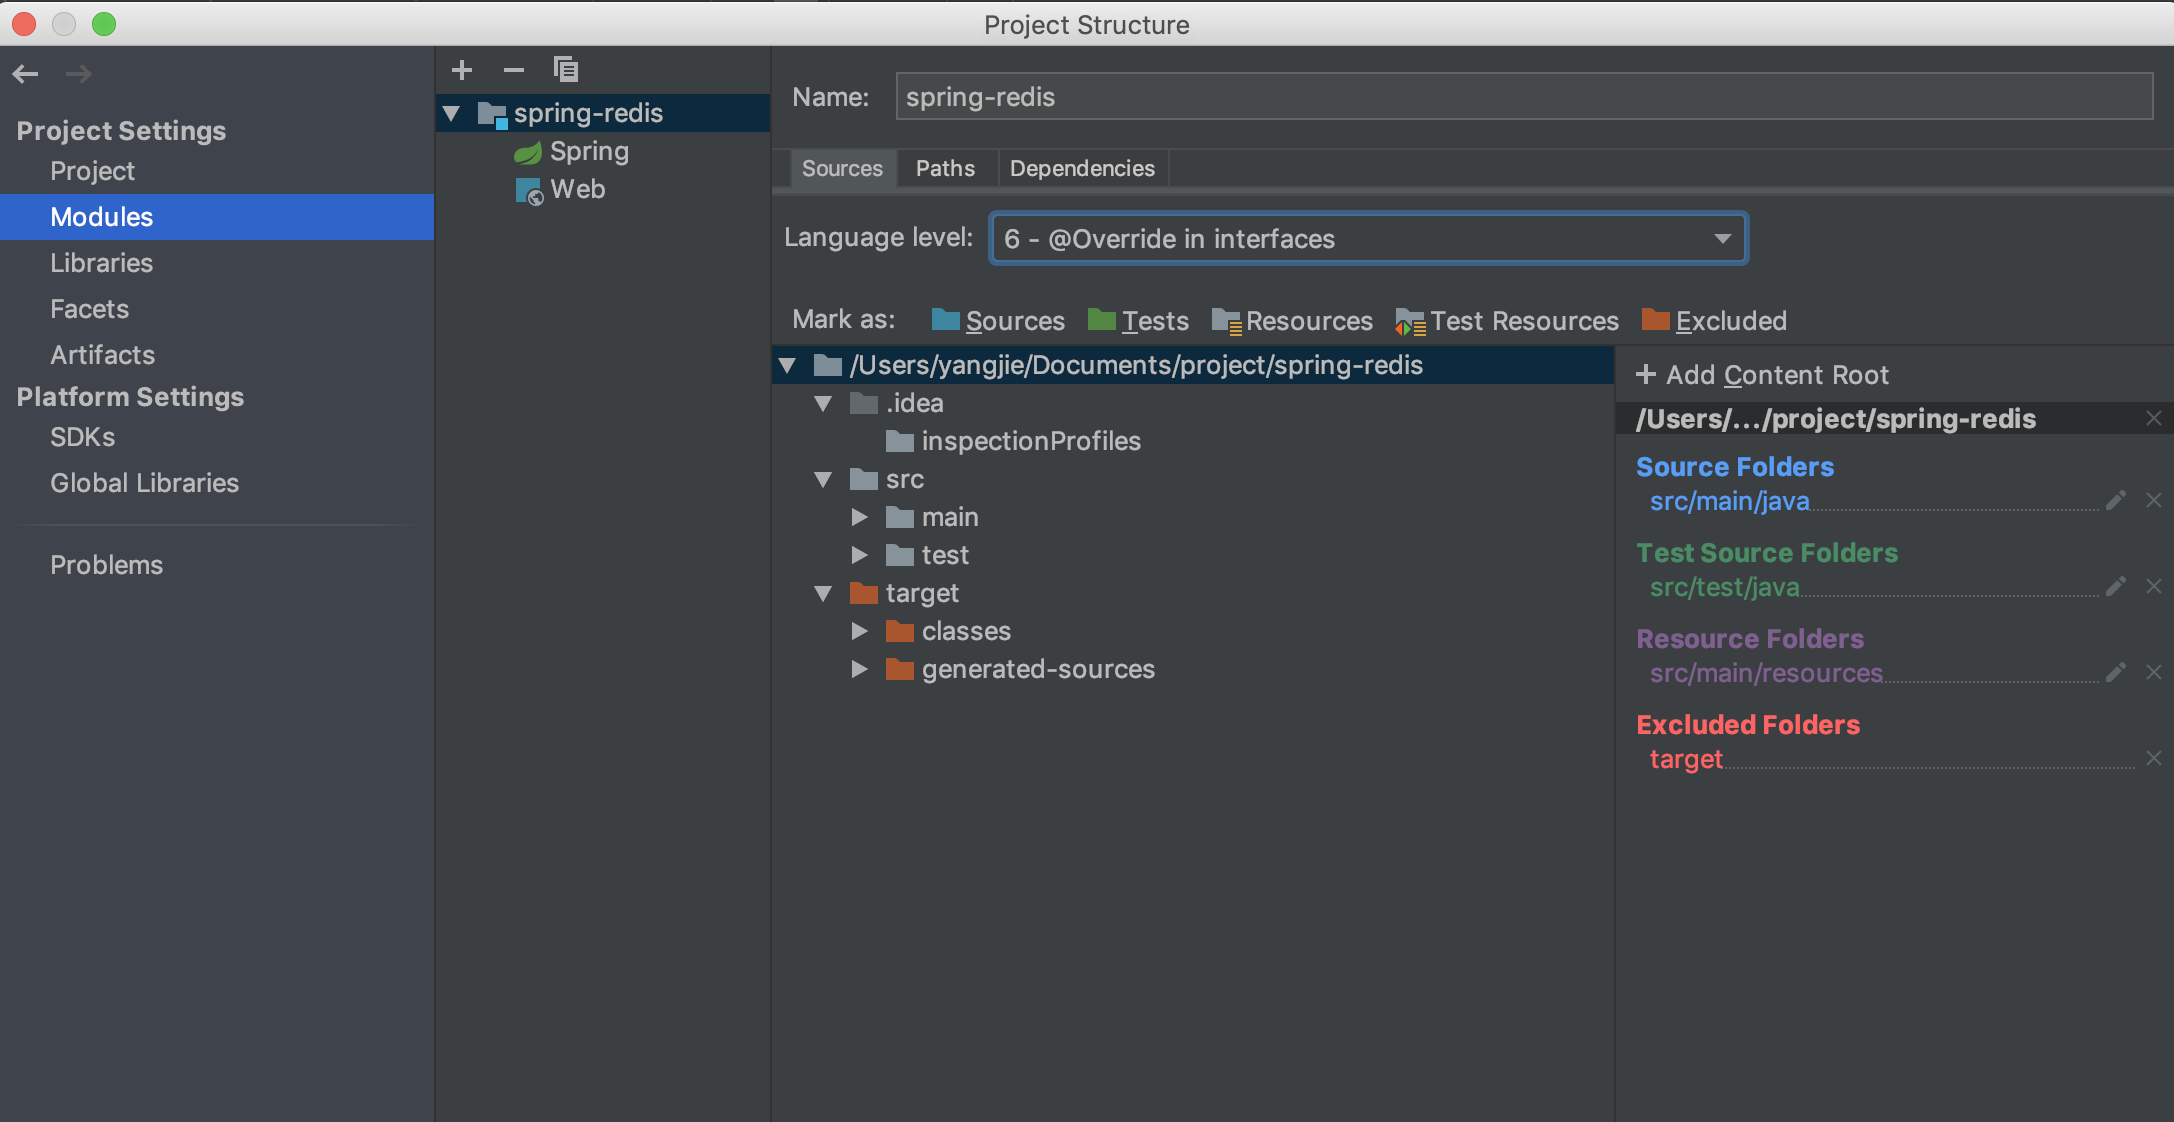Viewport: 2174px width, 1122px height.
Task: Remove src/test/java test source folder
Action: click(2154, 587)
